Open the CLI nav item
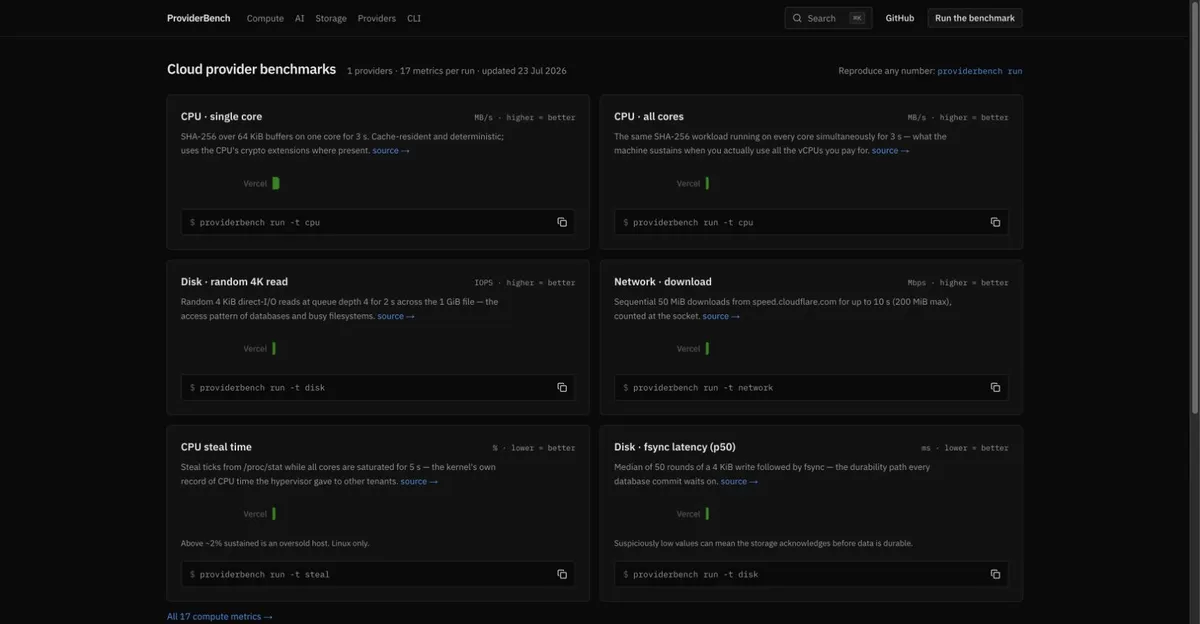1200x624 pixels. (x=414, y=18)
